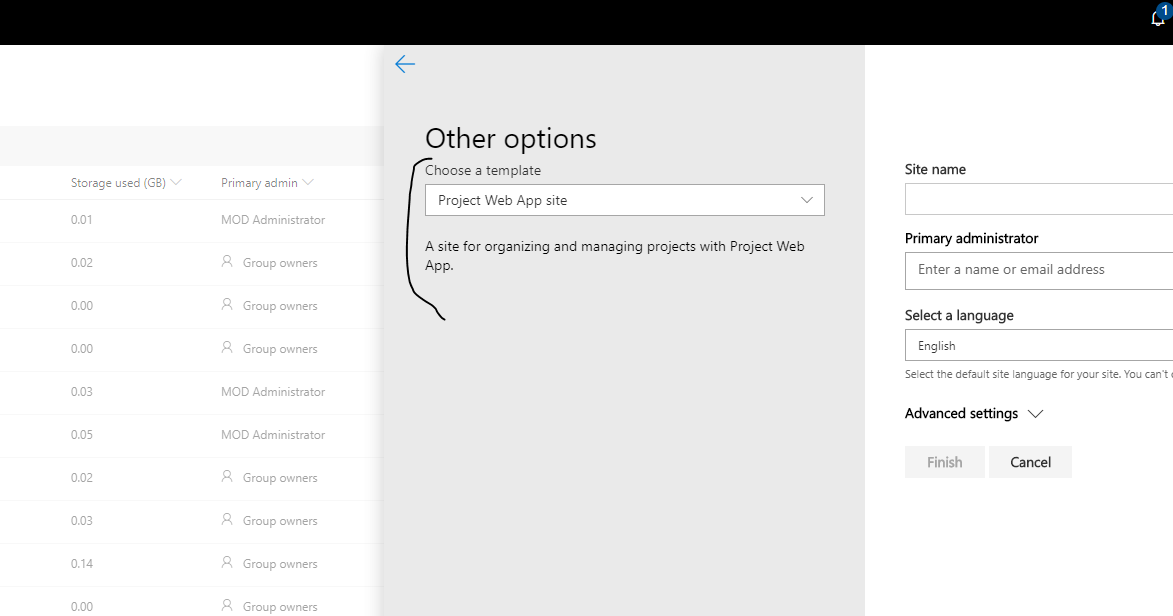Click the back arrow in the Other options panel
Screen dimensions: 1173x616
pyautogui.click(x=405, y=63)
